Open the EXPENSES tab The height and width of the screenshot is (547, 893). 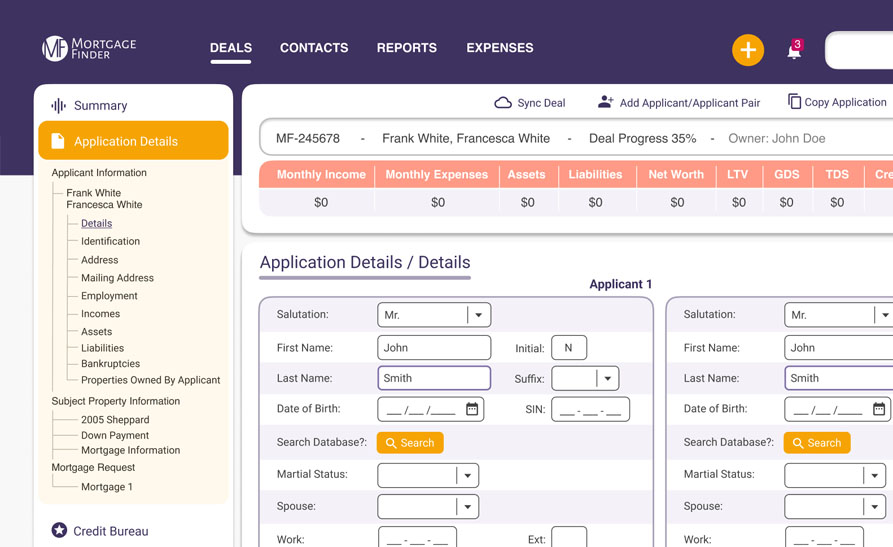(x=500, y=48)
